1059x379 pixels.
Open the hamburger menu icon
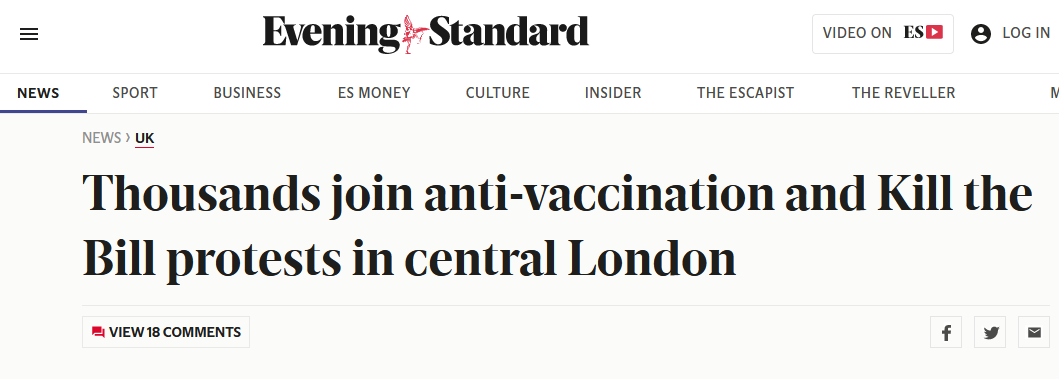click(29, 34)
